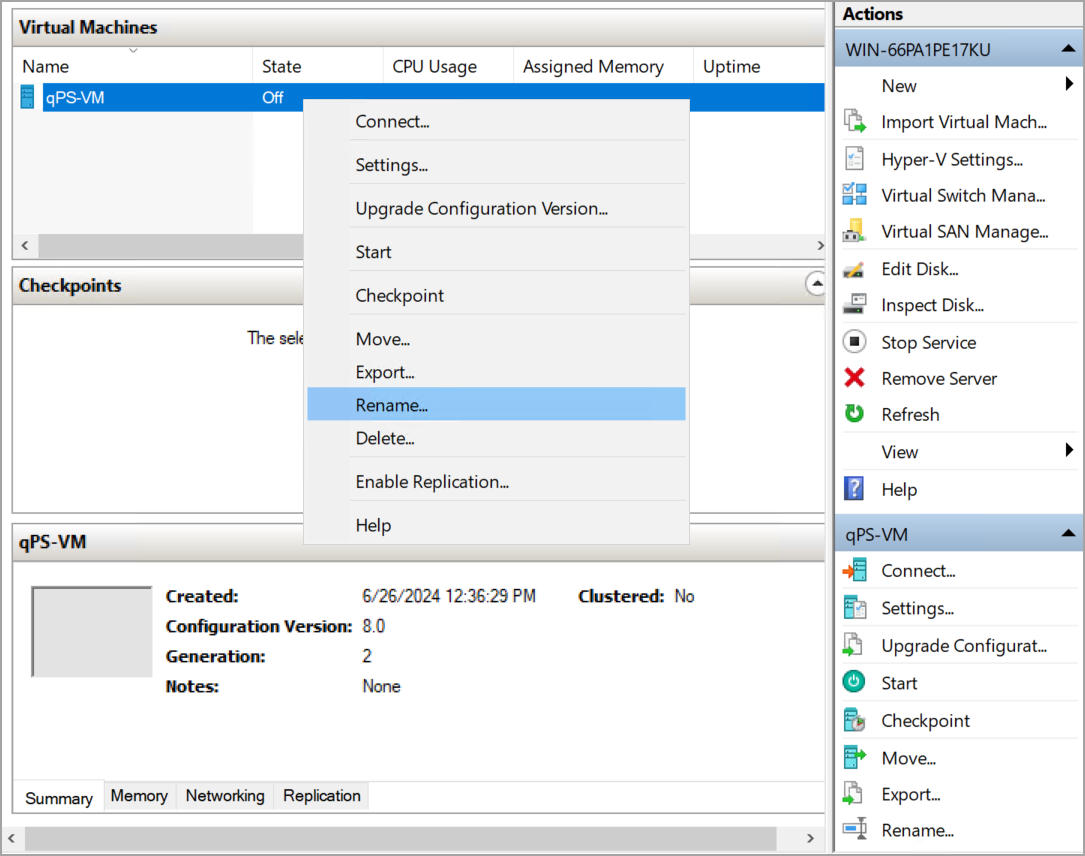Click the red Remove Server icon

(854, 378)
